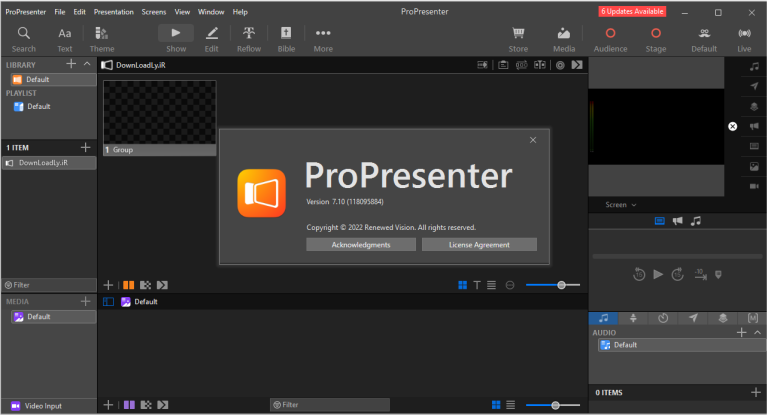Clear the preview with X button

(x=732, y=126)
